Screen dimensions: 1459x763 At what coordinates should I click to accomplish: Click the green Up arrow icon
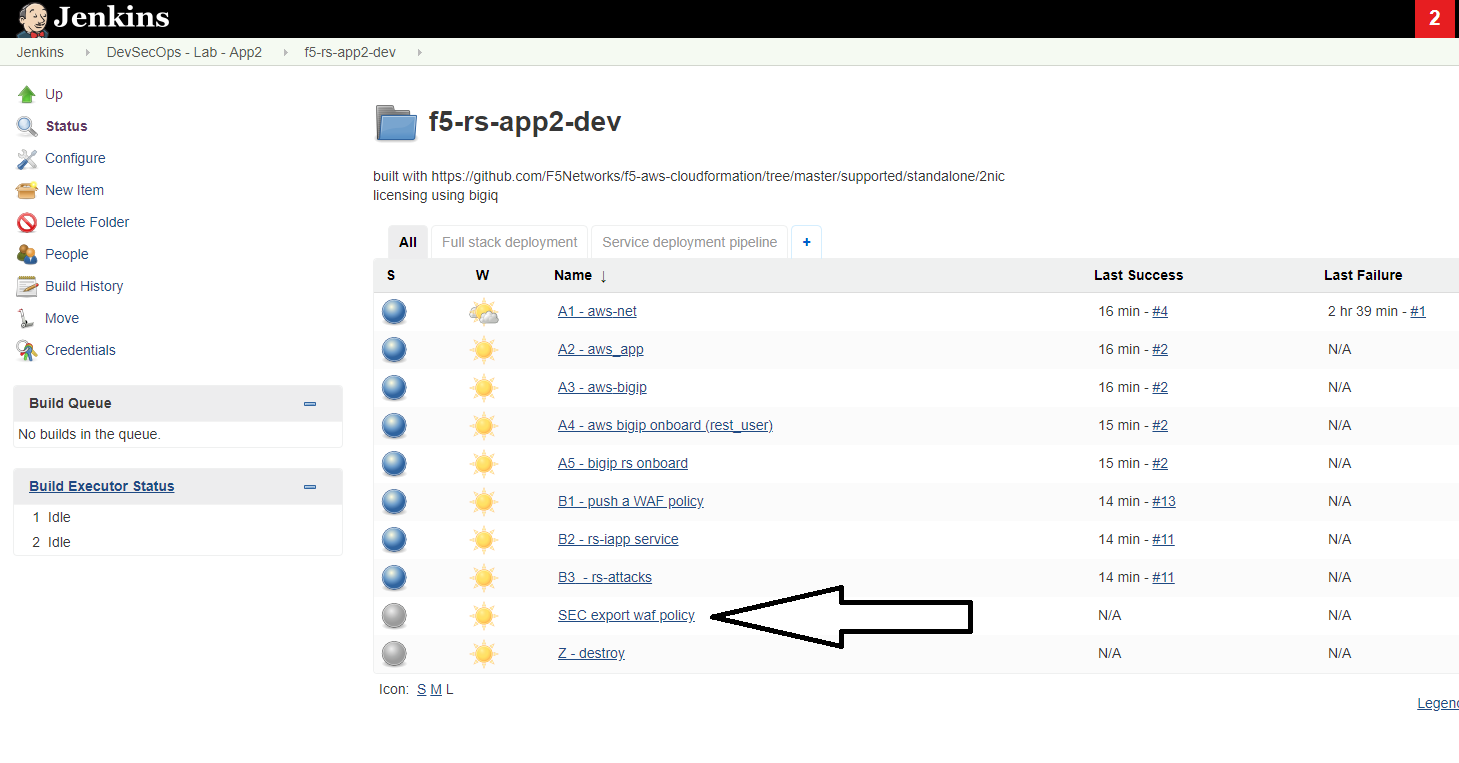27,94
